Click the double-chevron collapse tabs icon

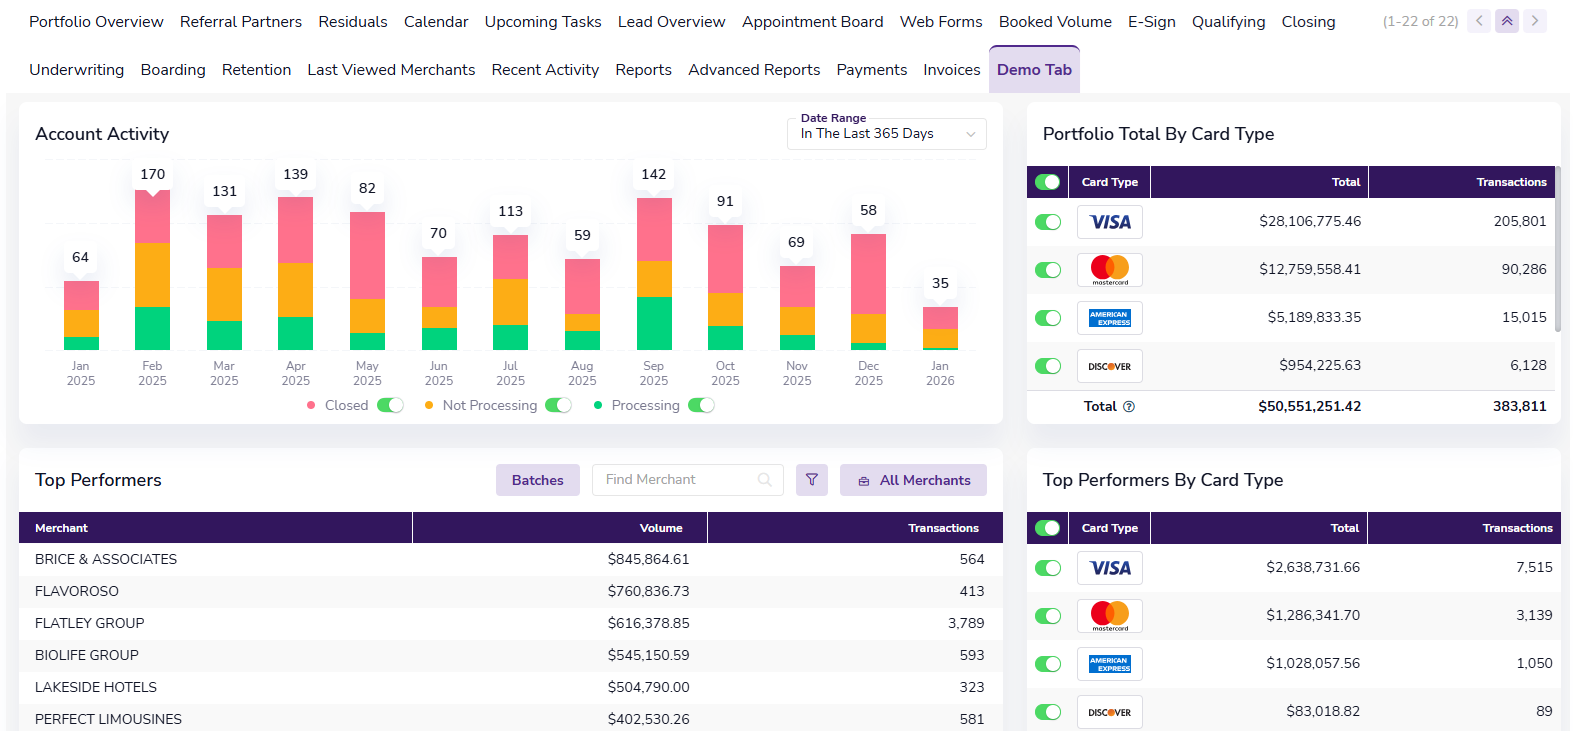pos(1507,21)
